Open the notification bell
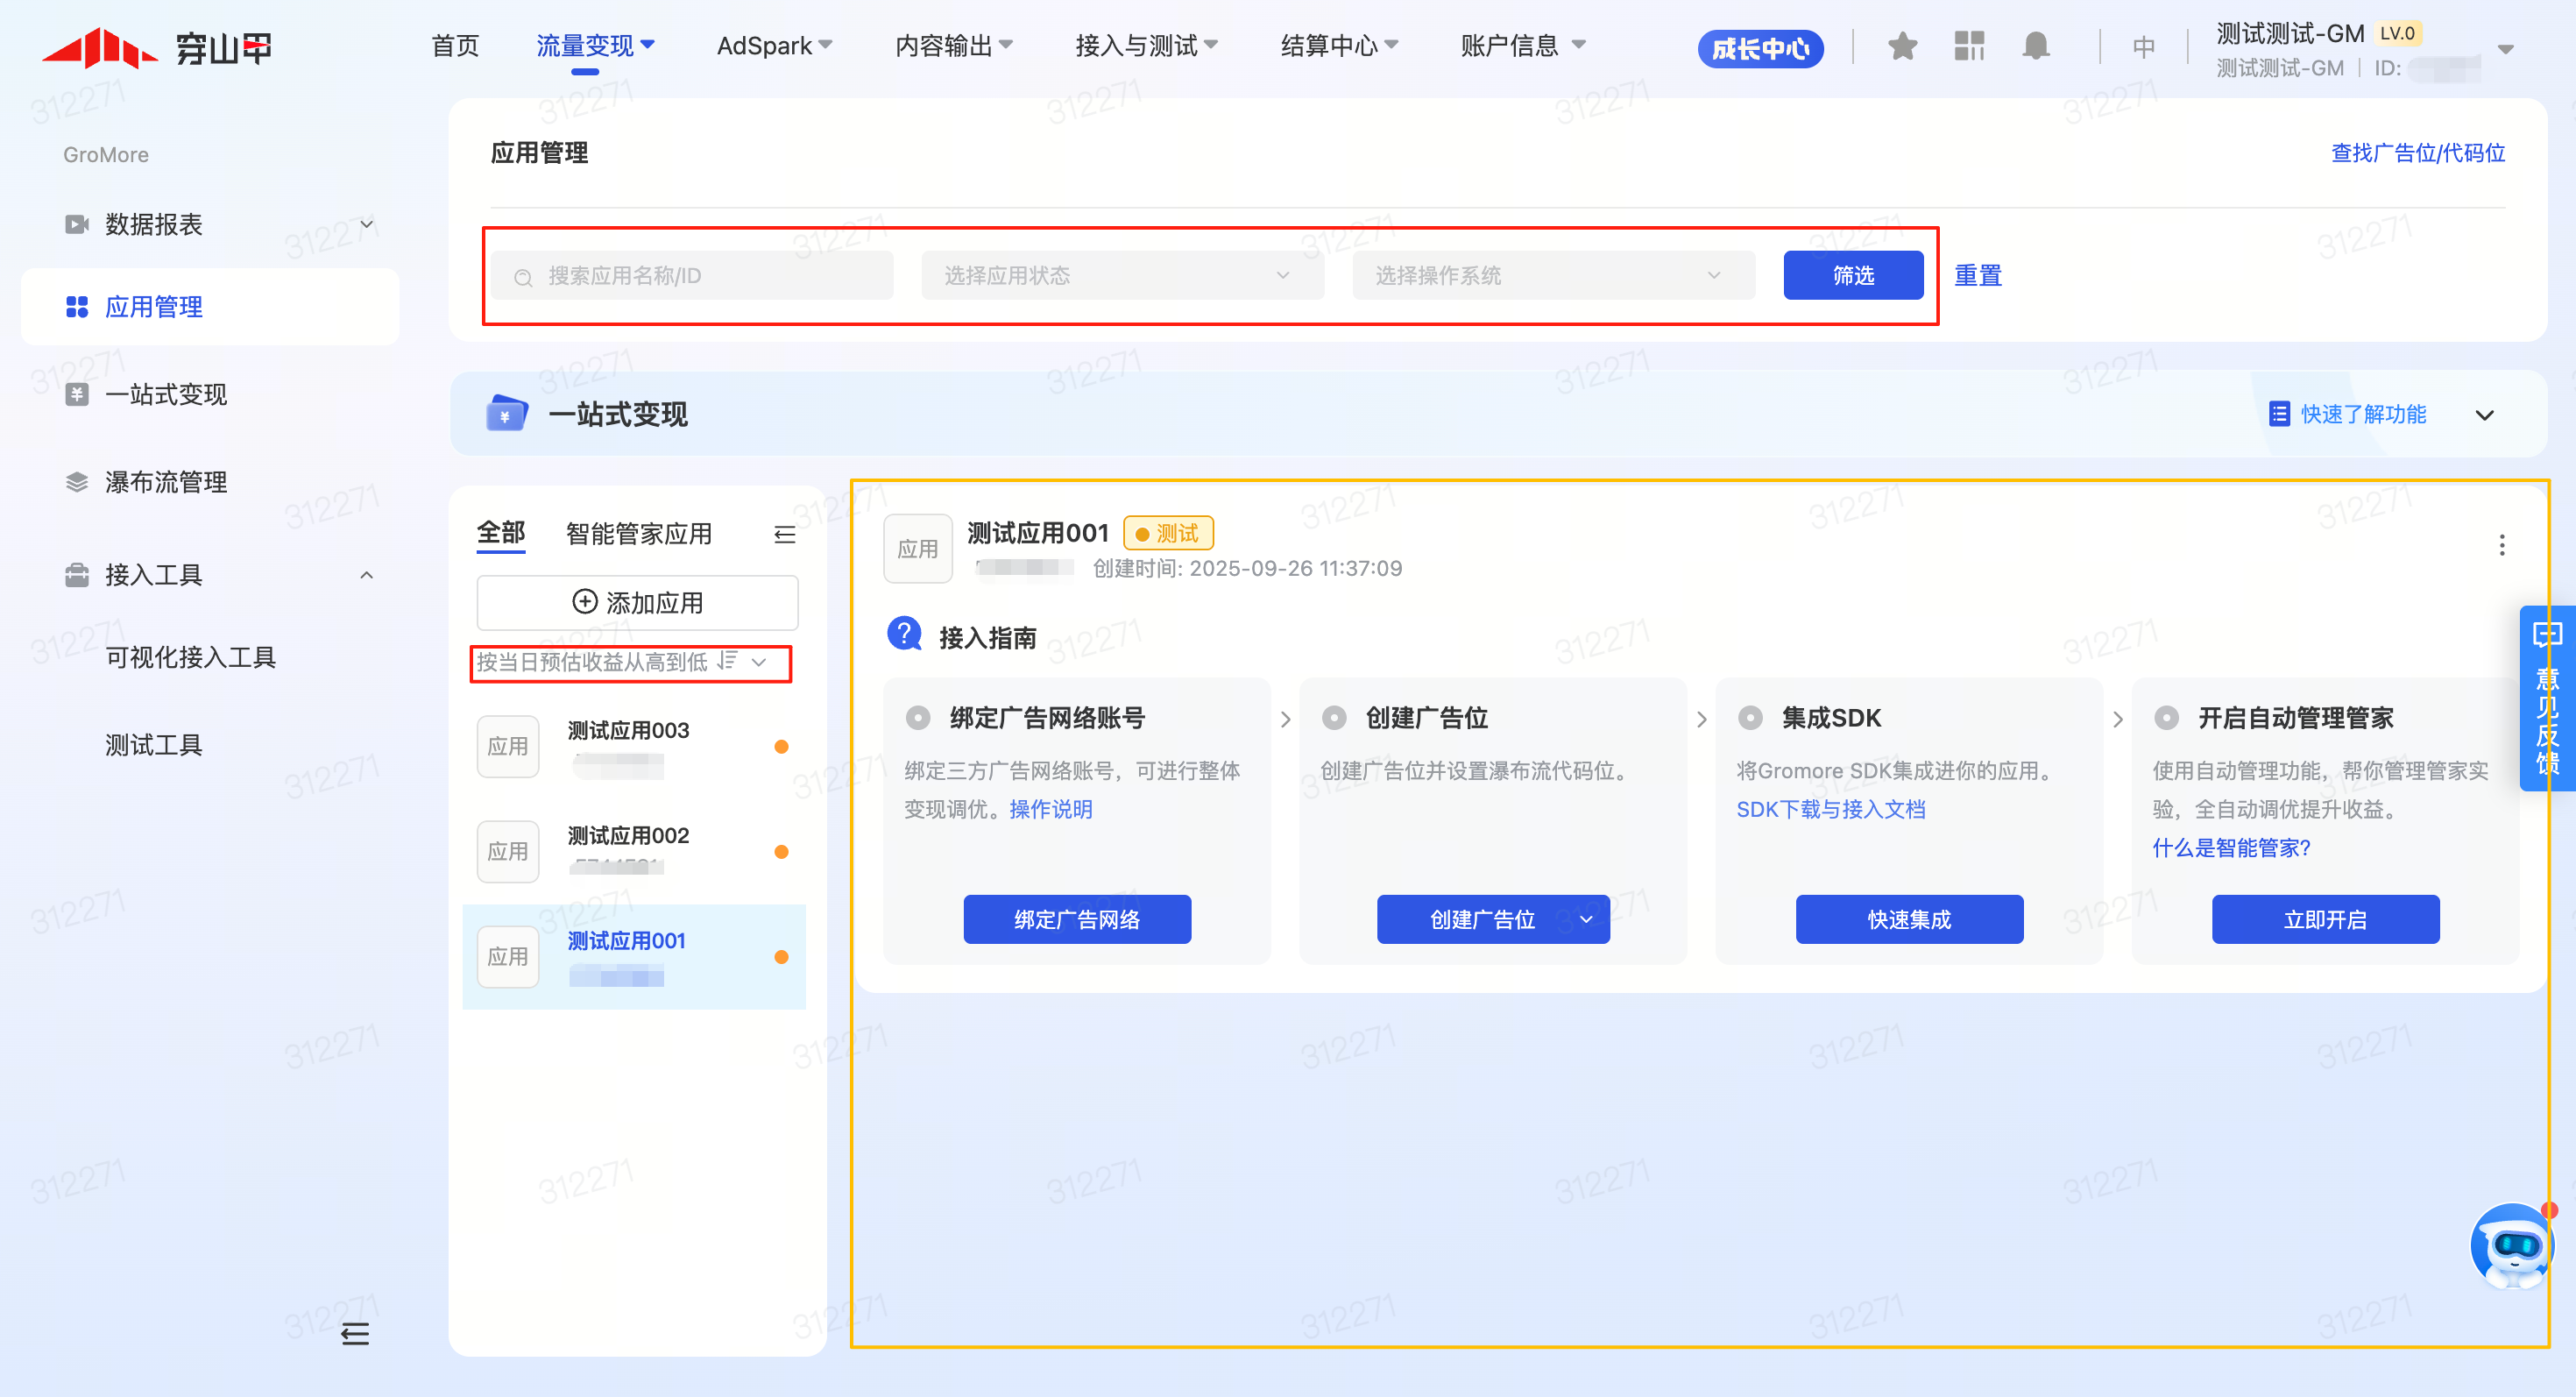 point(2035,46)
